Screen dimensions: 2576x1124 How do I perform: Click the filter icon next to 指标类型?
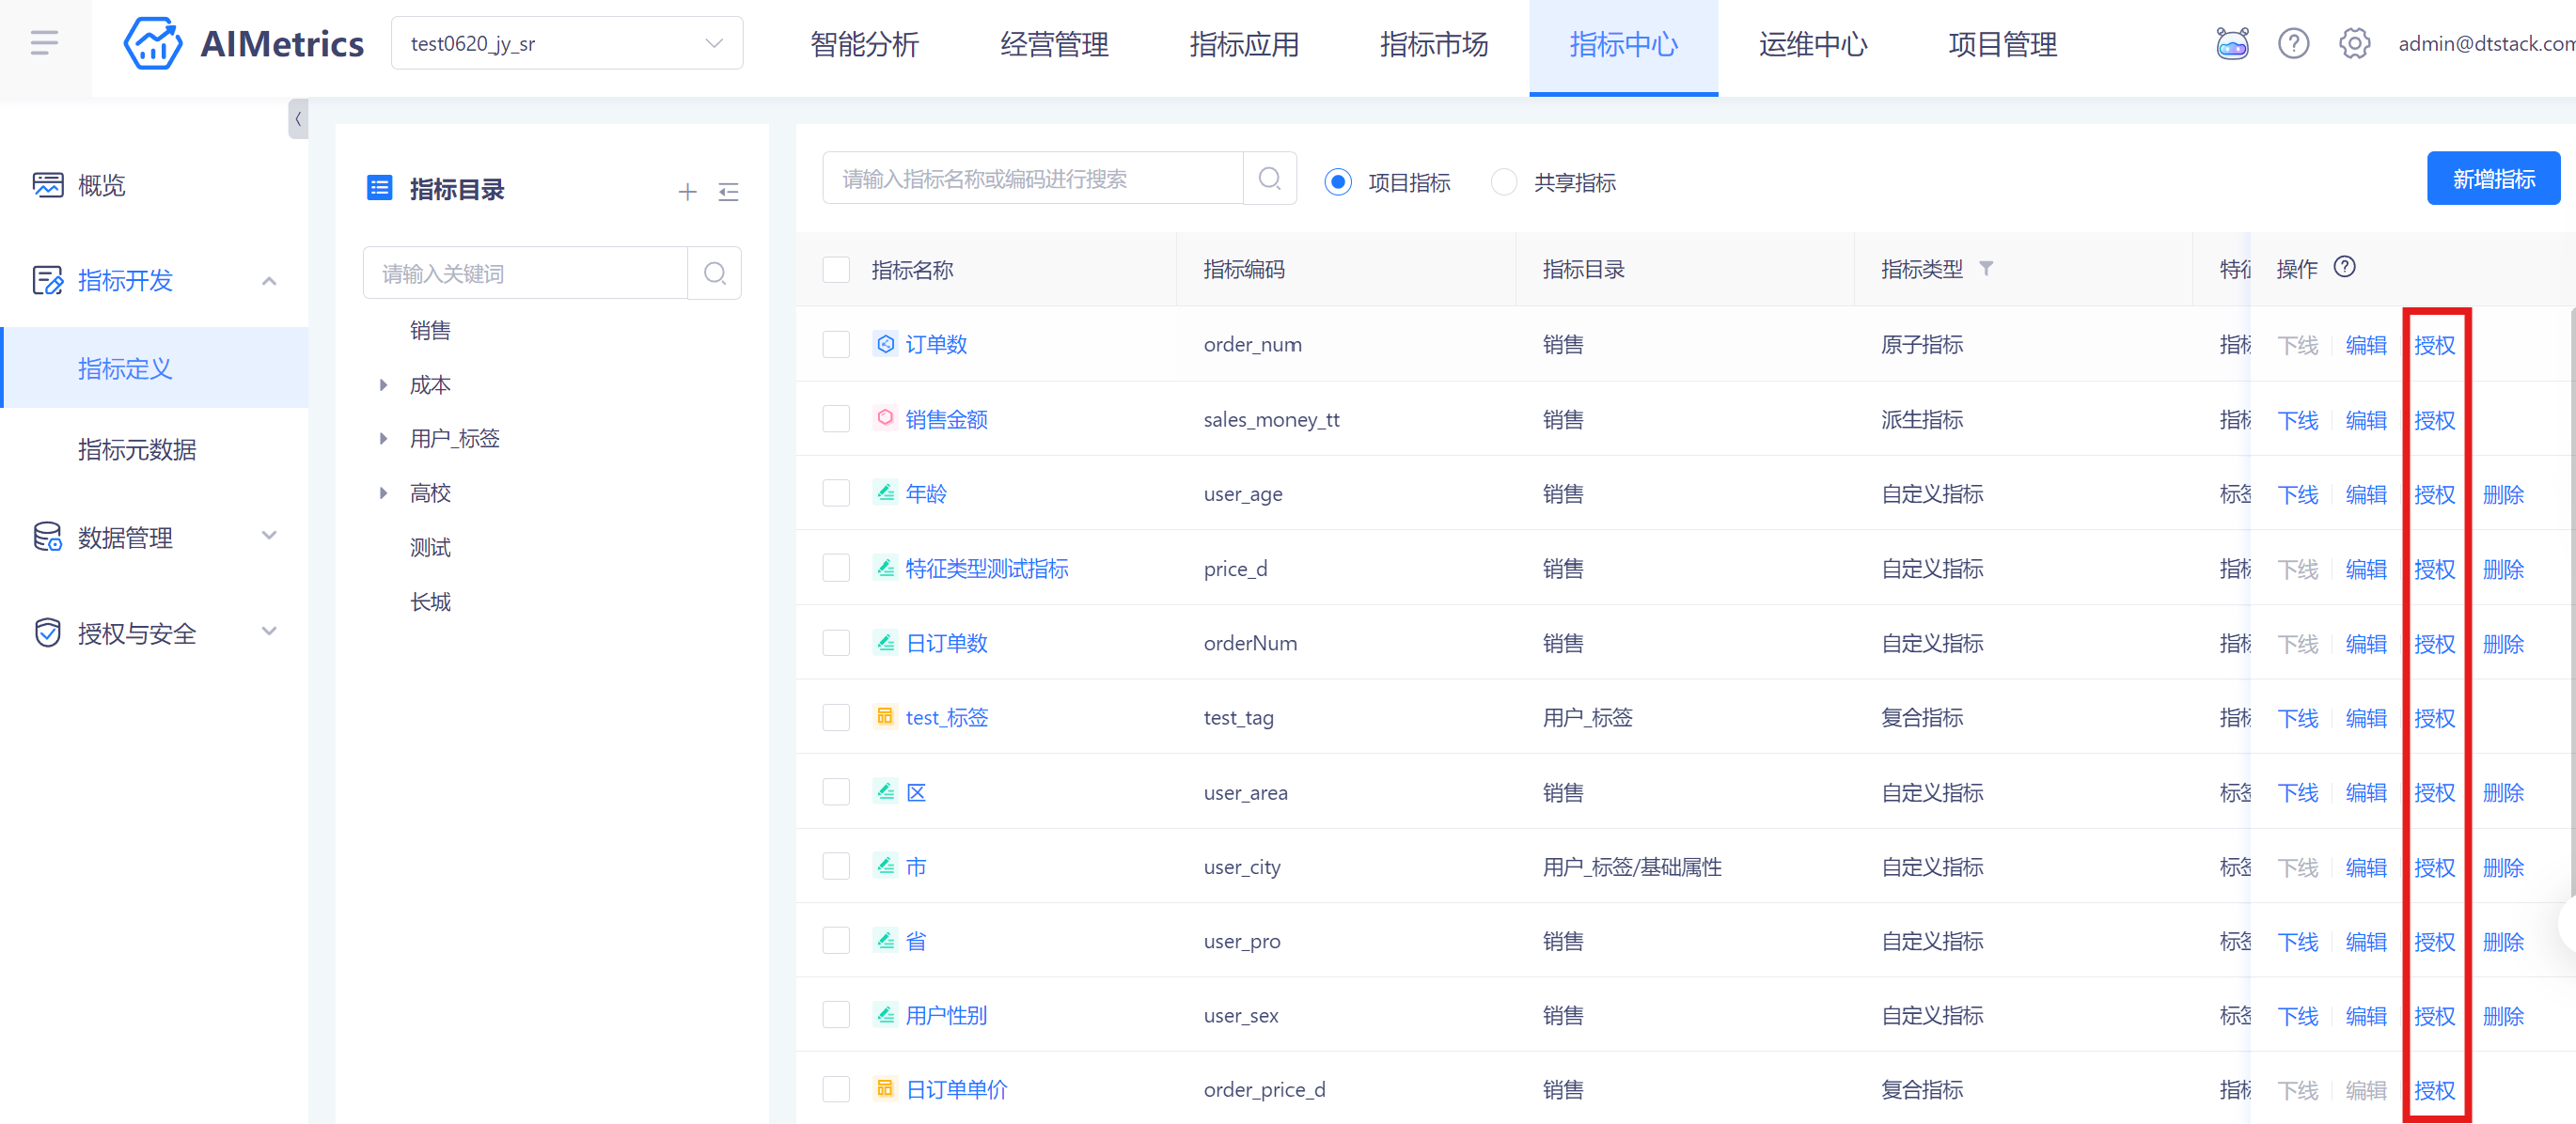click(x=1986, y=268)
